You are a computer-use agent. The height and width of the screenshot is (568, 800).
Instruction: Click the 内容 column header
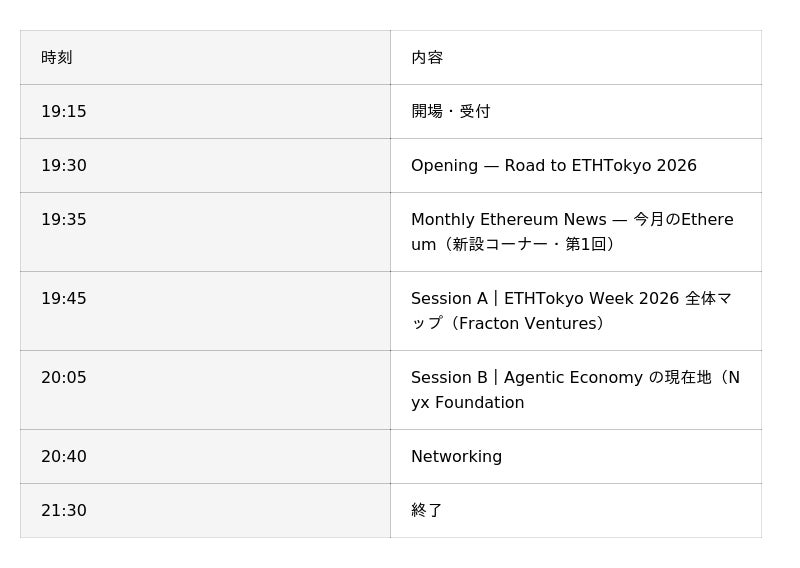576,58
